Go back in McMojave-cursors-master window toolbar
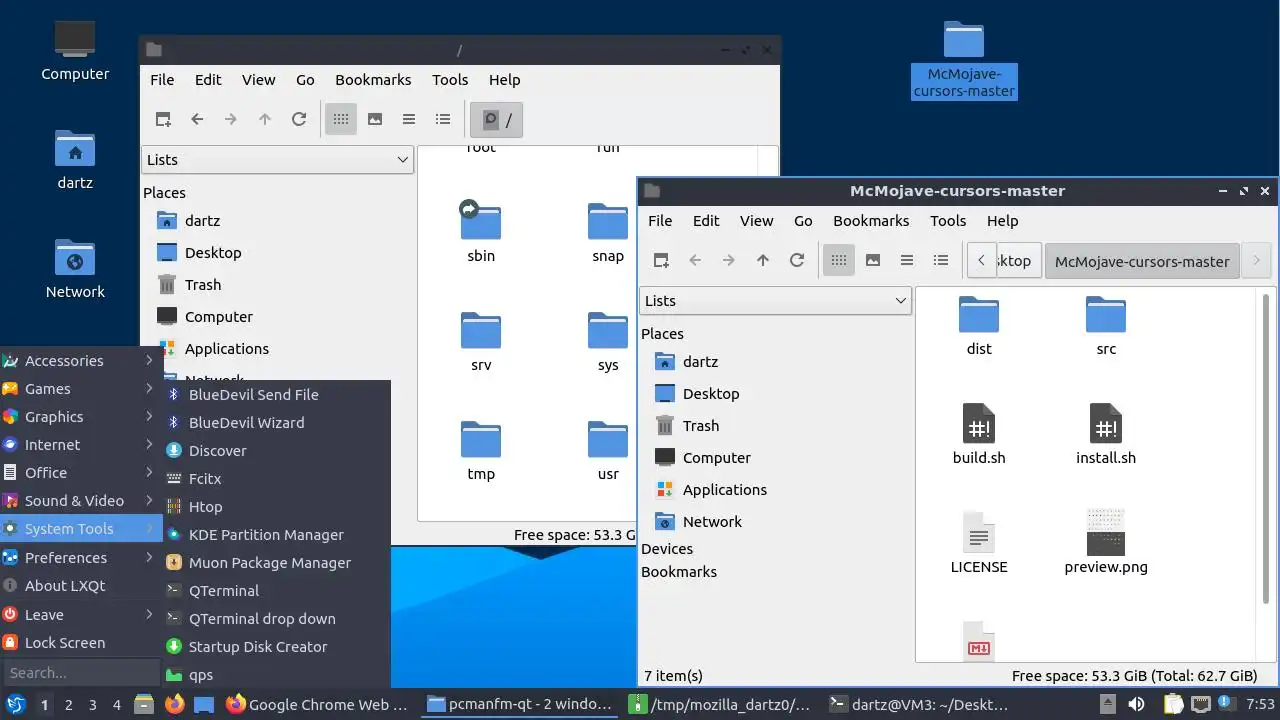 [x=695, y=260]
